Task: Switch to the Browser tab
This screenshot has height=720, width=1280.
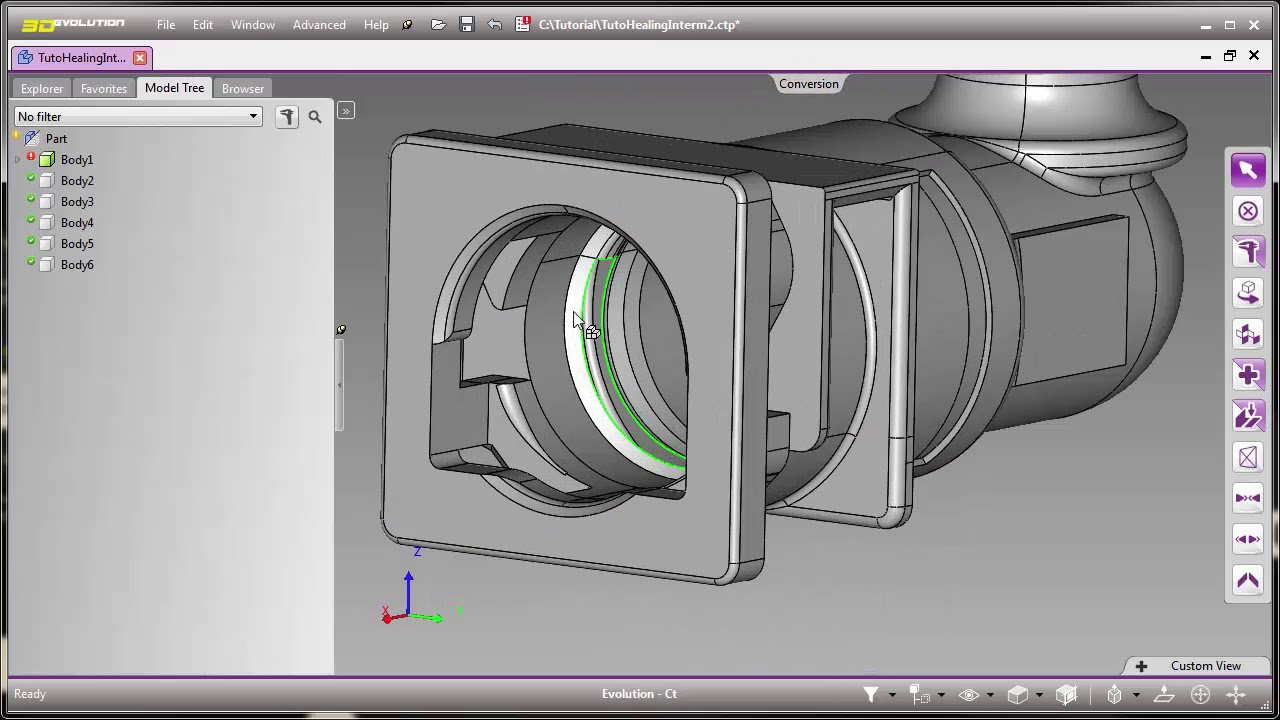Action: click(x=243, y=88)
